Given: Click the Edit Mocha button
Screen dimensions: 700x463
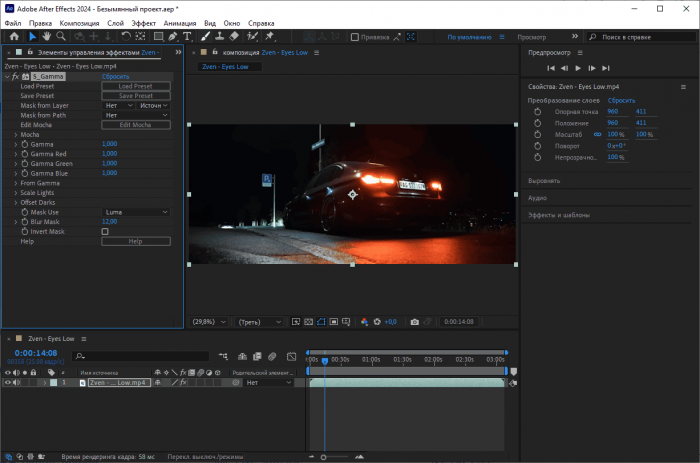Looking at the screenshot, I should [136, 125].
